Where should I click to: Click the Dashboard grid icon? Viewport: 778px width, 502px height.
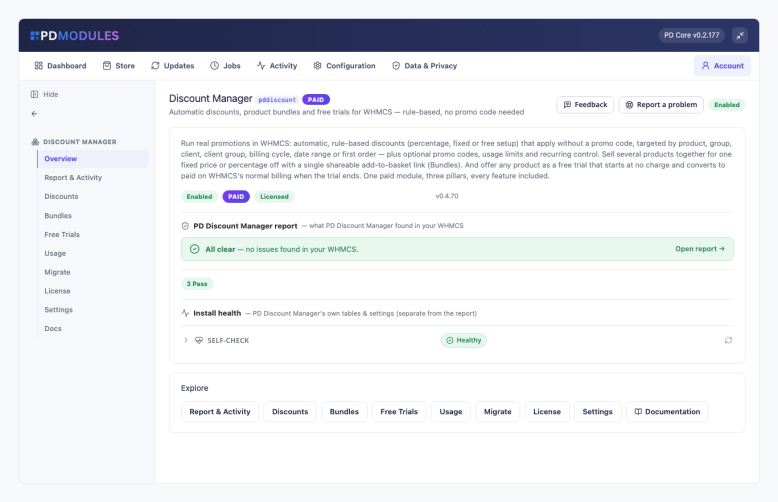click(38, 65)
